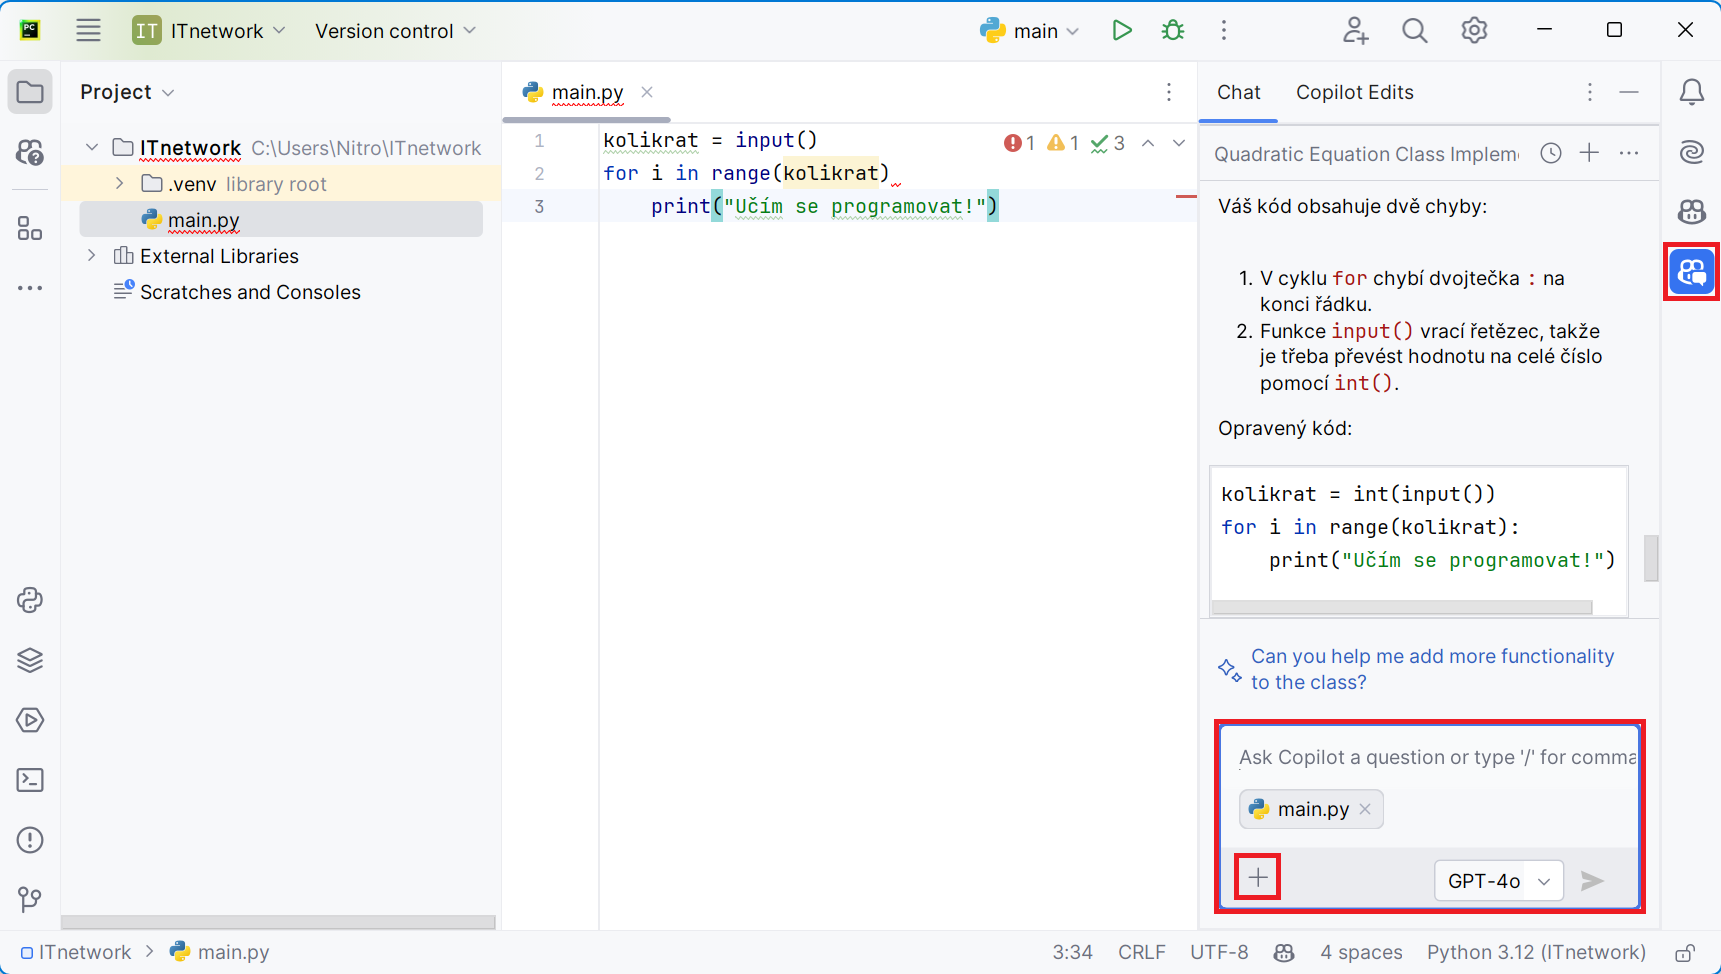Open the Problems tool window

pos(30,840)
